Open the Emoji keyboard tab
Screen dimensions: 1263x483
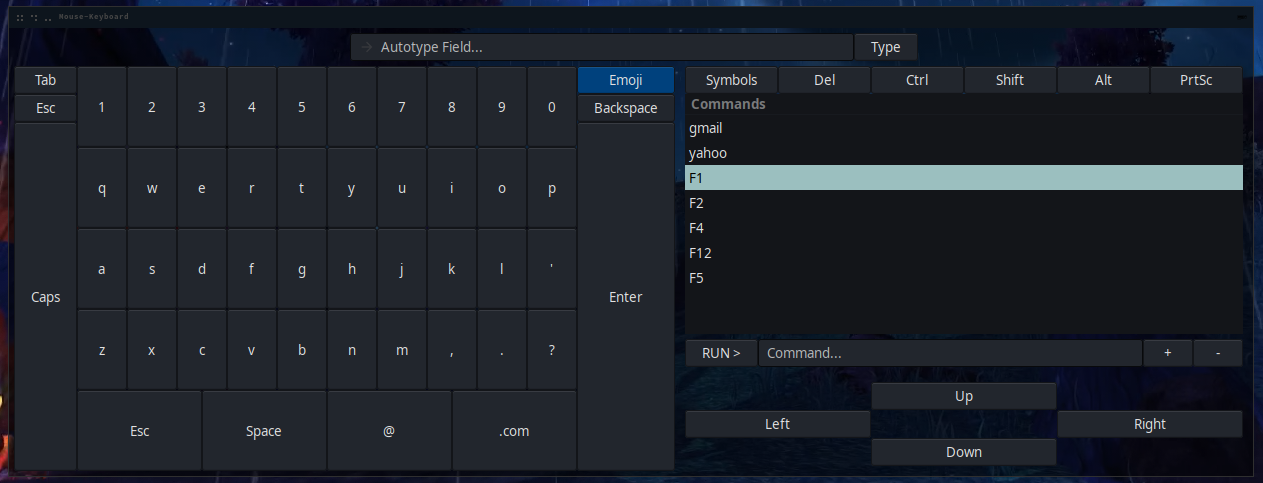pyautogui.click(x=626, y=80)
